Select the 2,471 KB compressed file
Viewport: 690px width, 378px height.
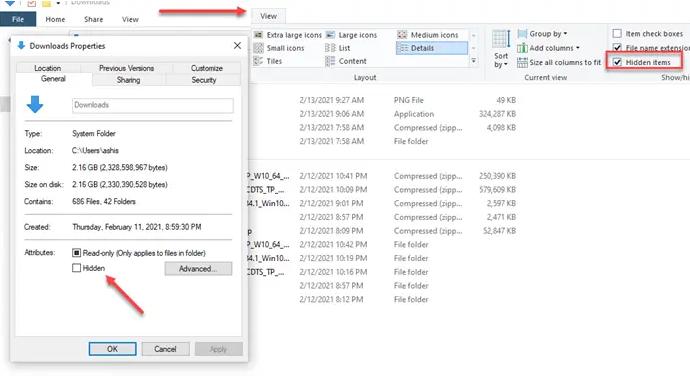(383, 217)
